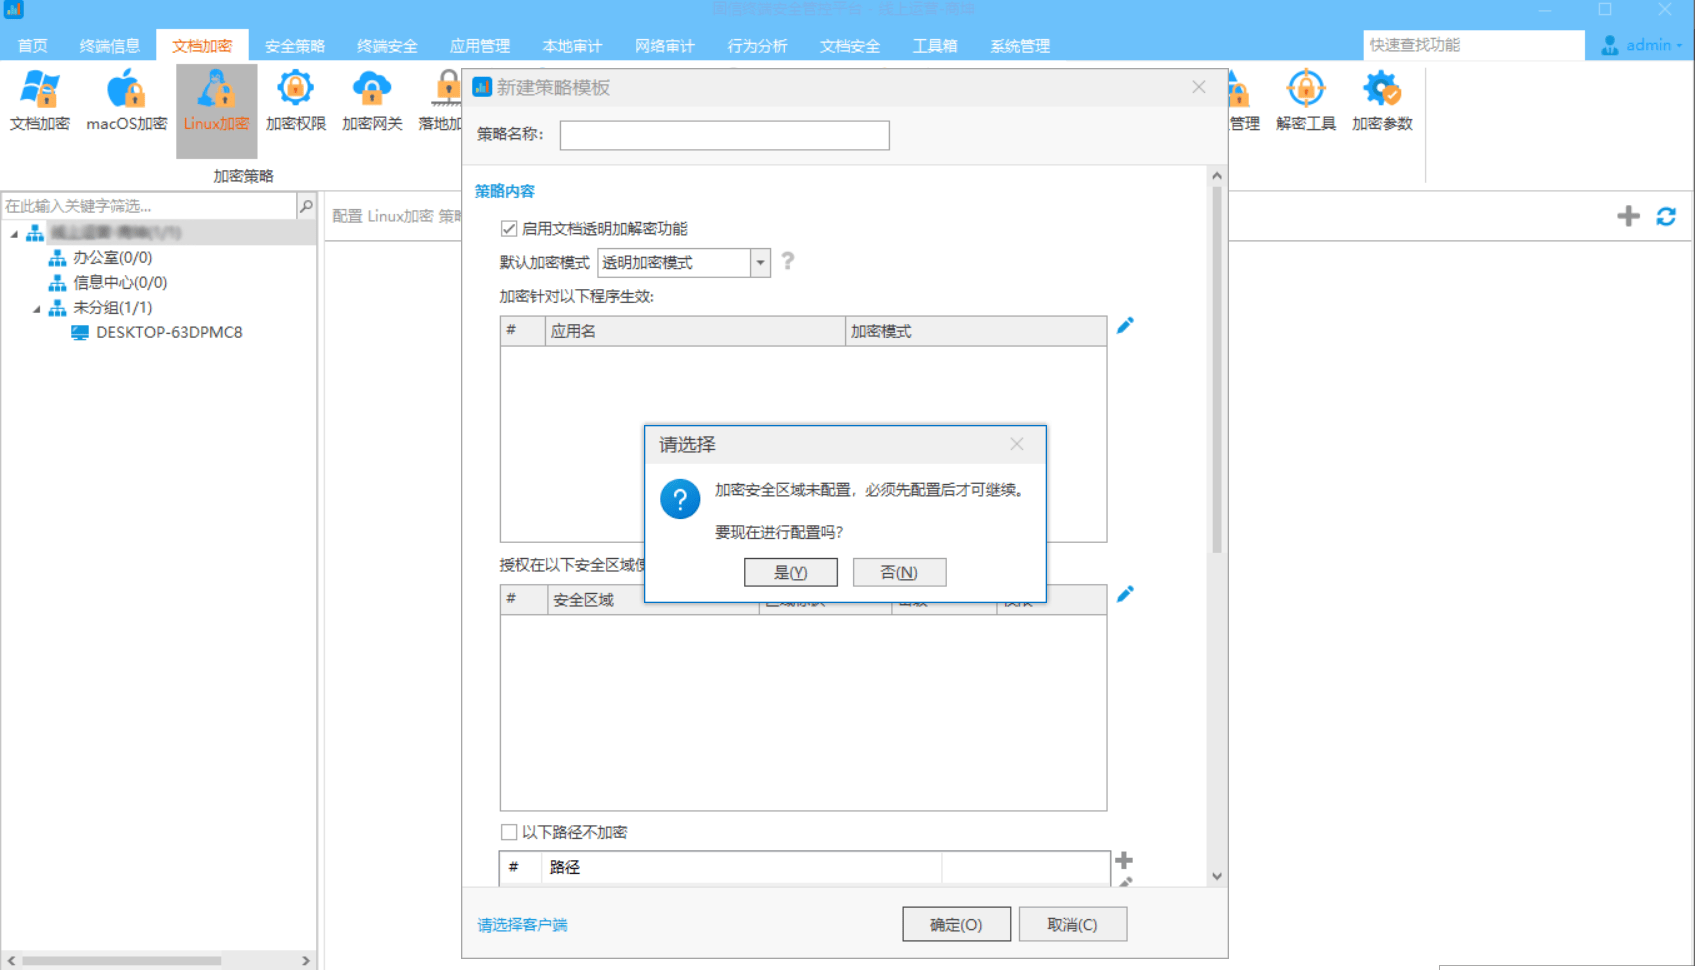Image resolution: width=1695 pixels, height=970 pixels.
Task: Click the dialog scrollbar down arrow
Action: click(1217, 876)
